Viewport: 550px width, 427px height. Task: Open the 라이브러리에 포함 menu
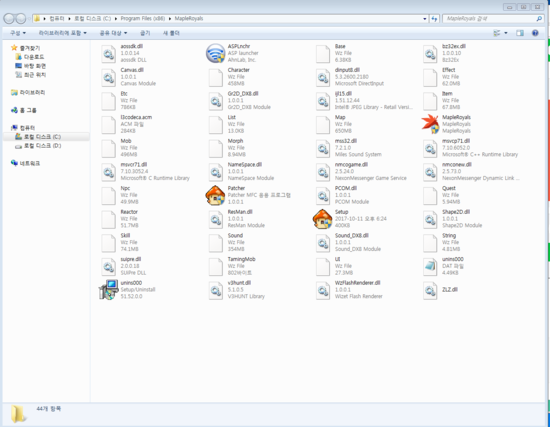pos(62,33)
